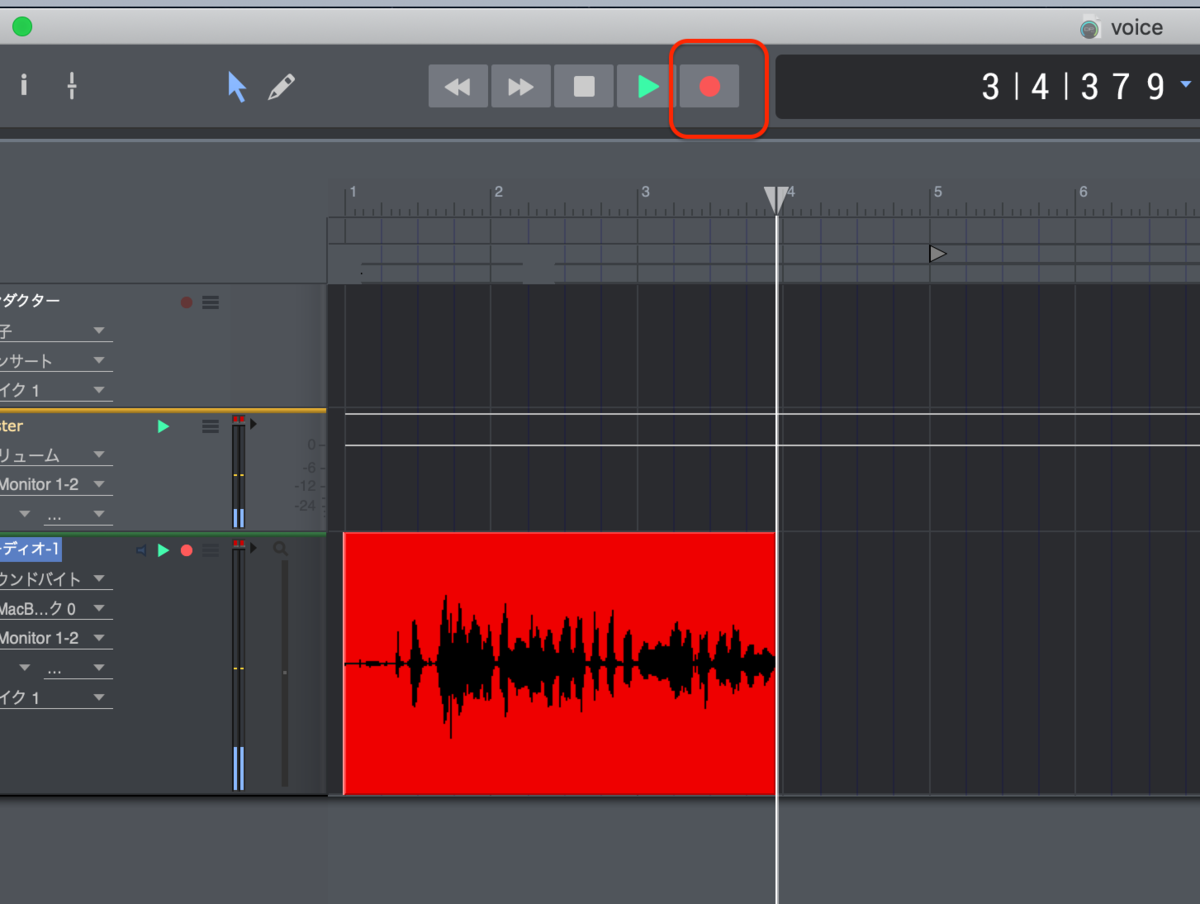Open the Master track's '...' dropdown
The height and width of the screenshot is (904, 1200).
[76, 514]
